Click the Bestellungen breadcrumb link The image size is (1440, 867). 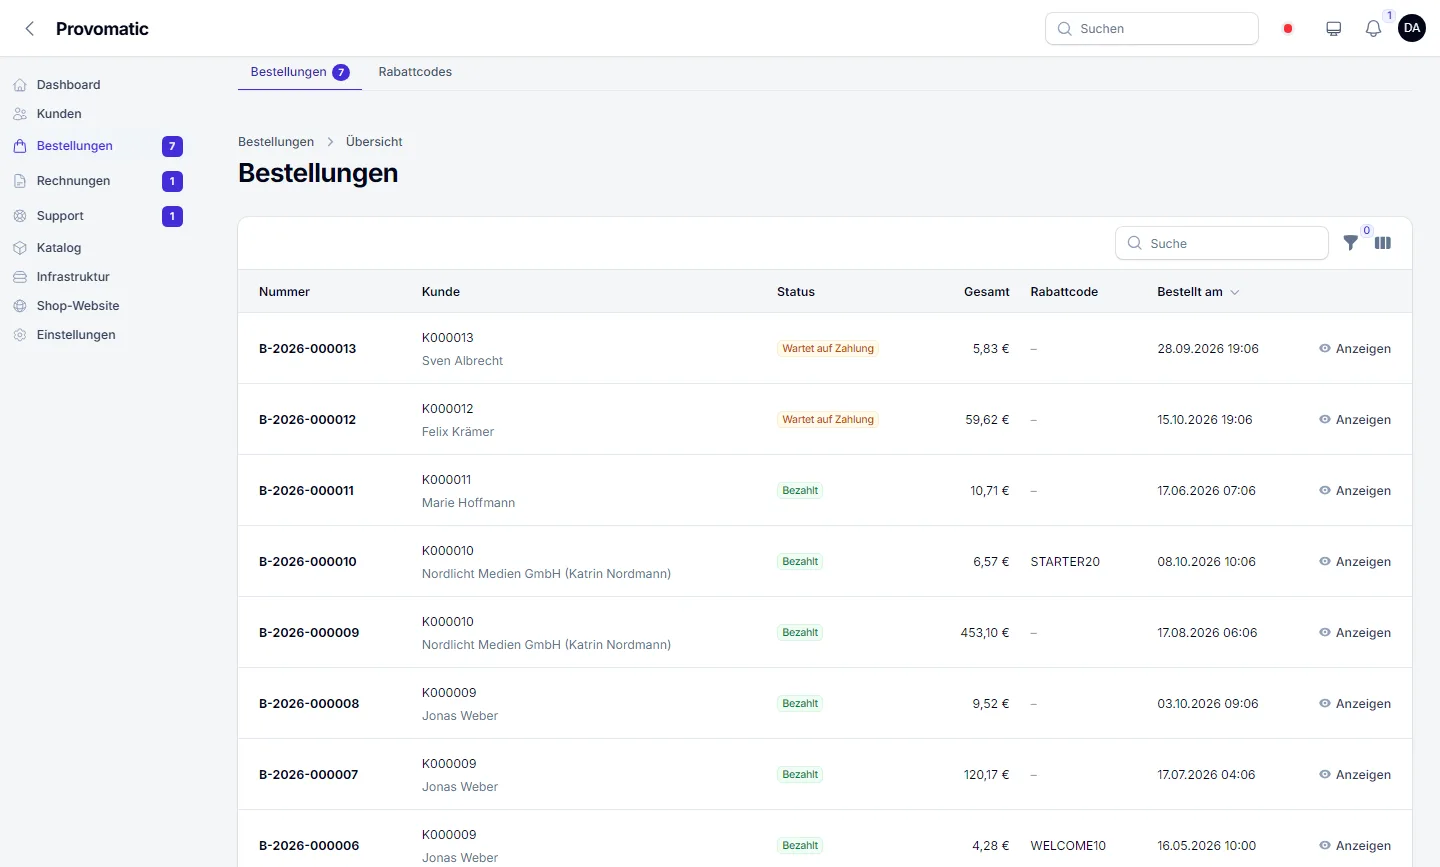(x=276, y=142)
